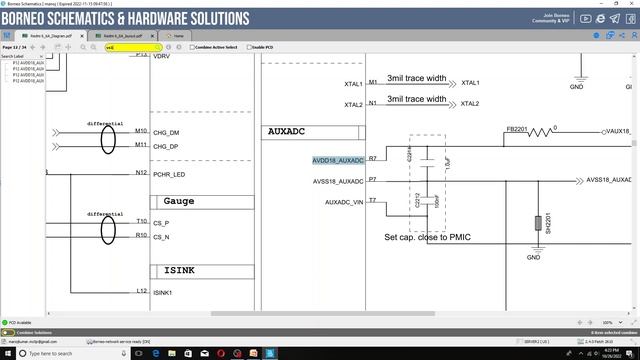Click the Windows taskbar search box
This screenshot has width=640, height=360.
pyautogui.click(x=73, y=353)
